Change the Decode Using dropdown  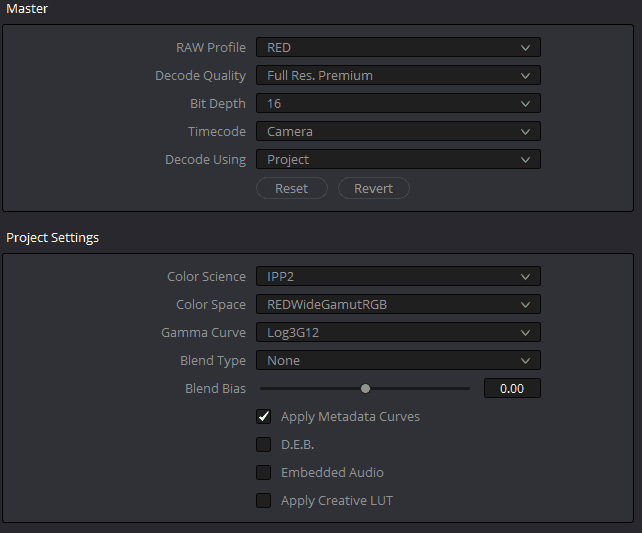click(x=398, y=159)
